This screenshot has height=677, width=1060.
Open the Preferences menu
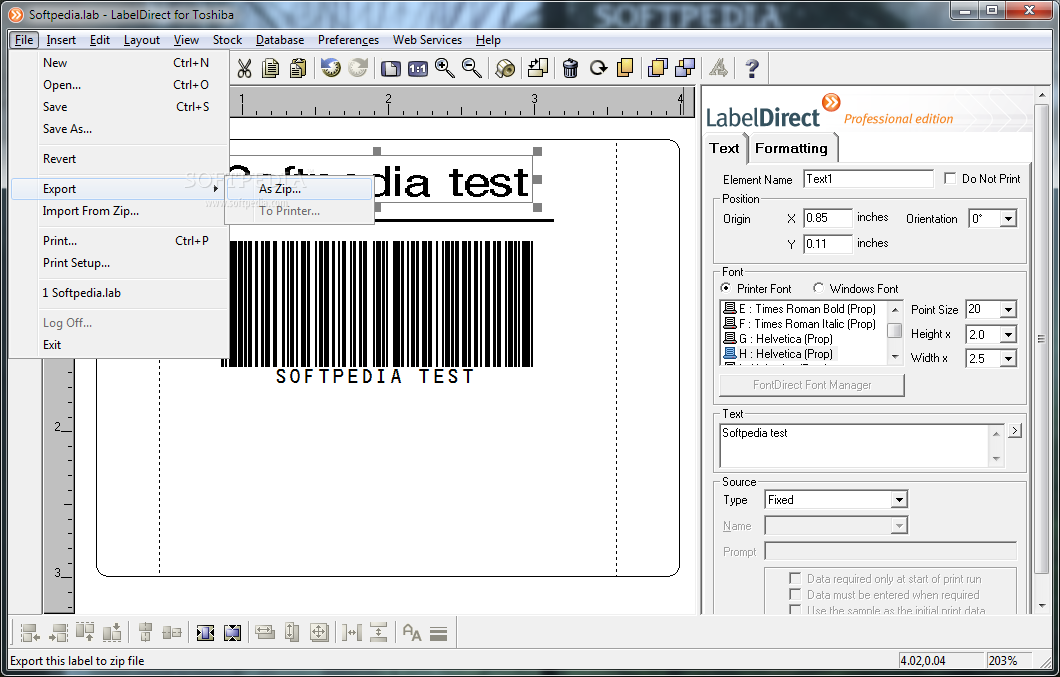tap(348, 40)
